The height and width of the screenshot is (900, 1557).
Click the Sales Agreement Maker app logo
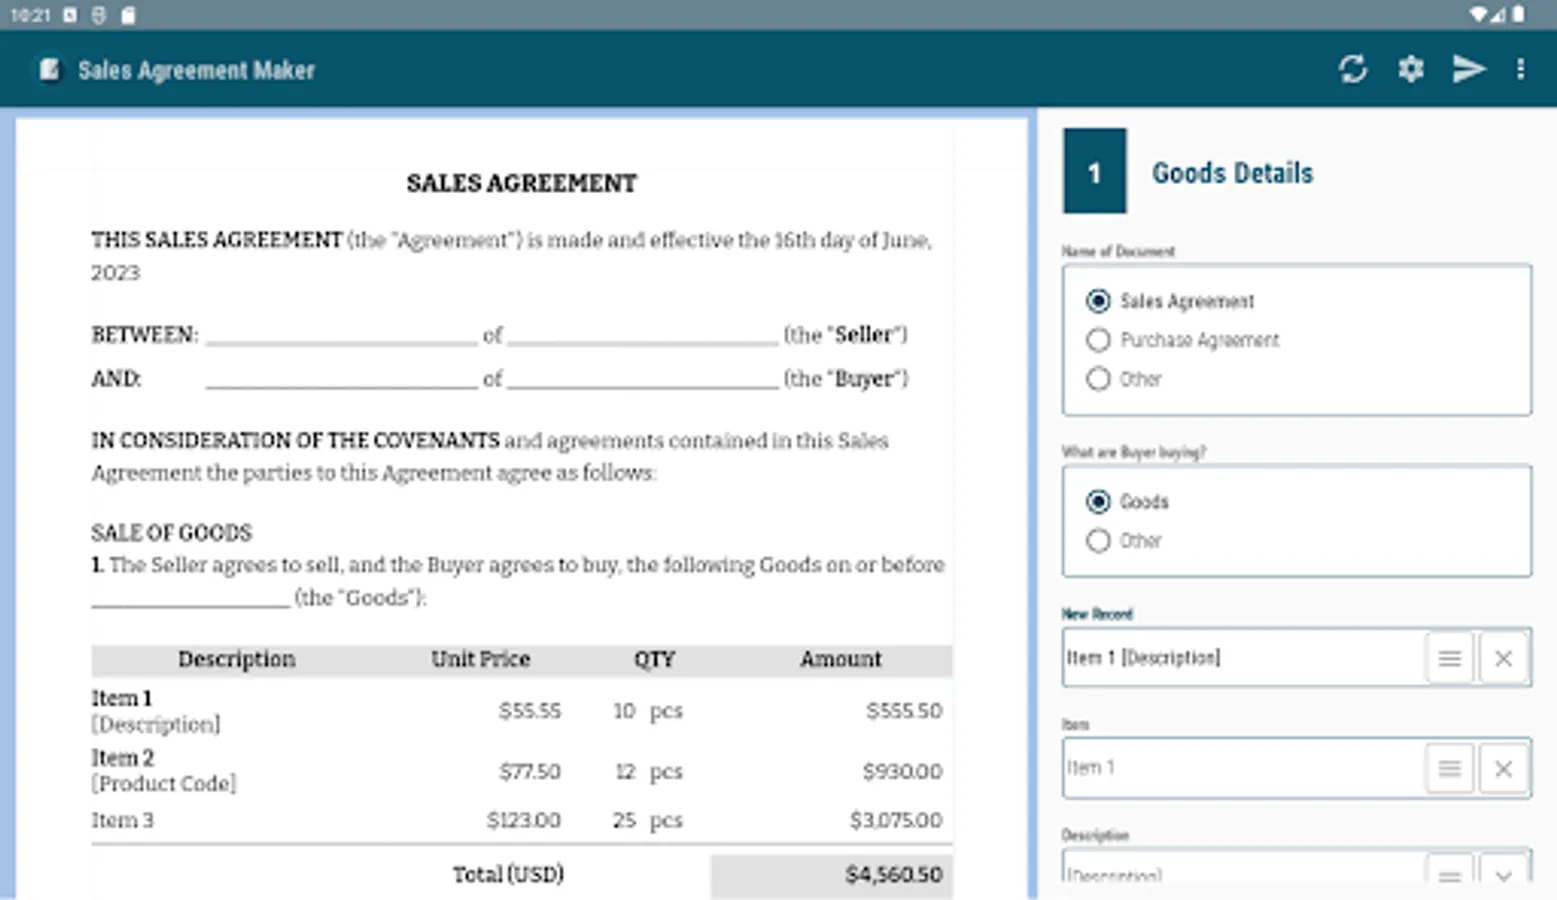click(49, 70)
